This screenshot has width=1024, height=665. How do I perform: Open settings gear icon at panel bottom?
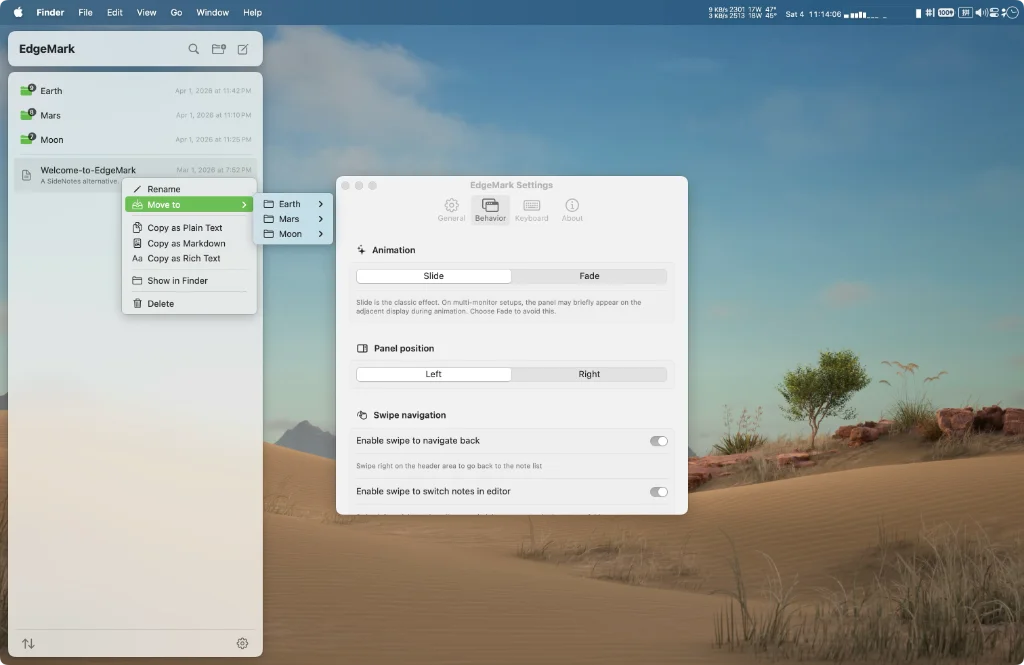[x=242, y=644]
